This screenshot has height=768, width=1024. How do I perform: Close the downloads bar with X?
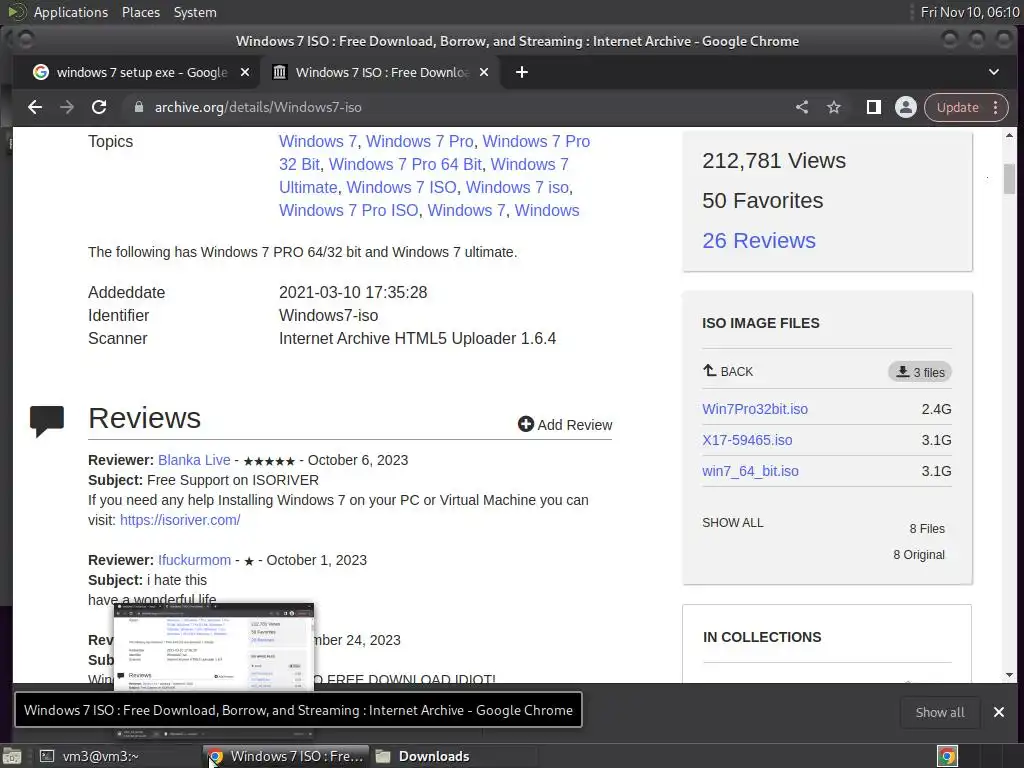[x=999, y=712]
